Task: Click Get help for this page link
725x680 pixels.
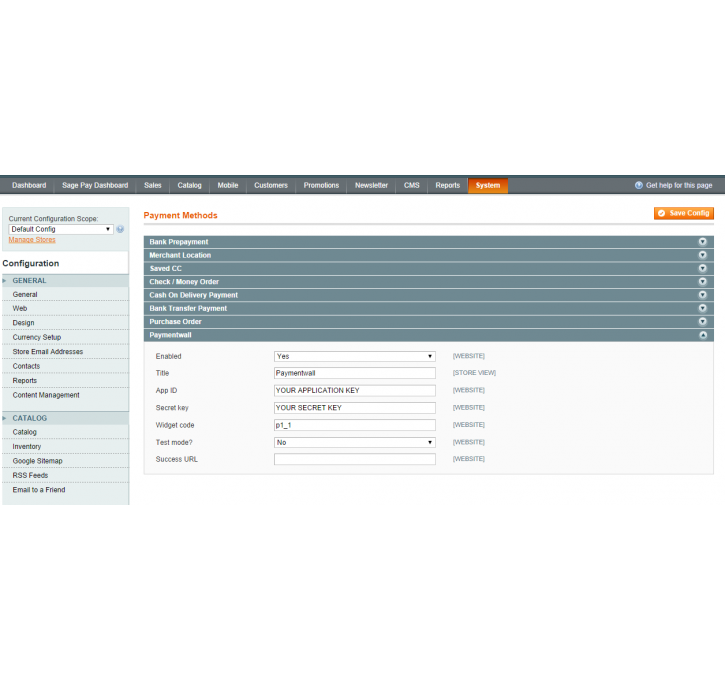Action: tap(679, 185)
